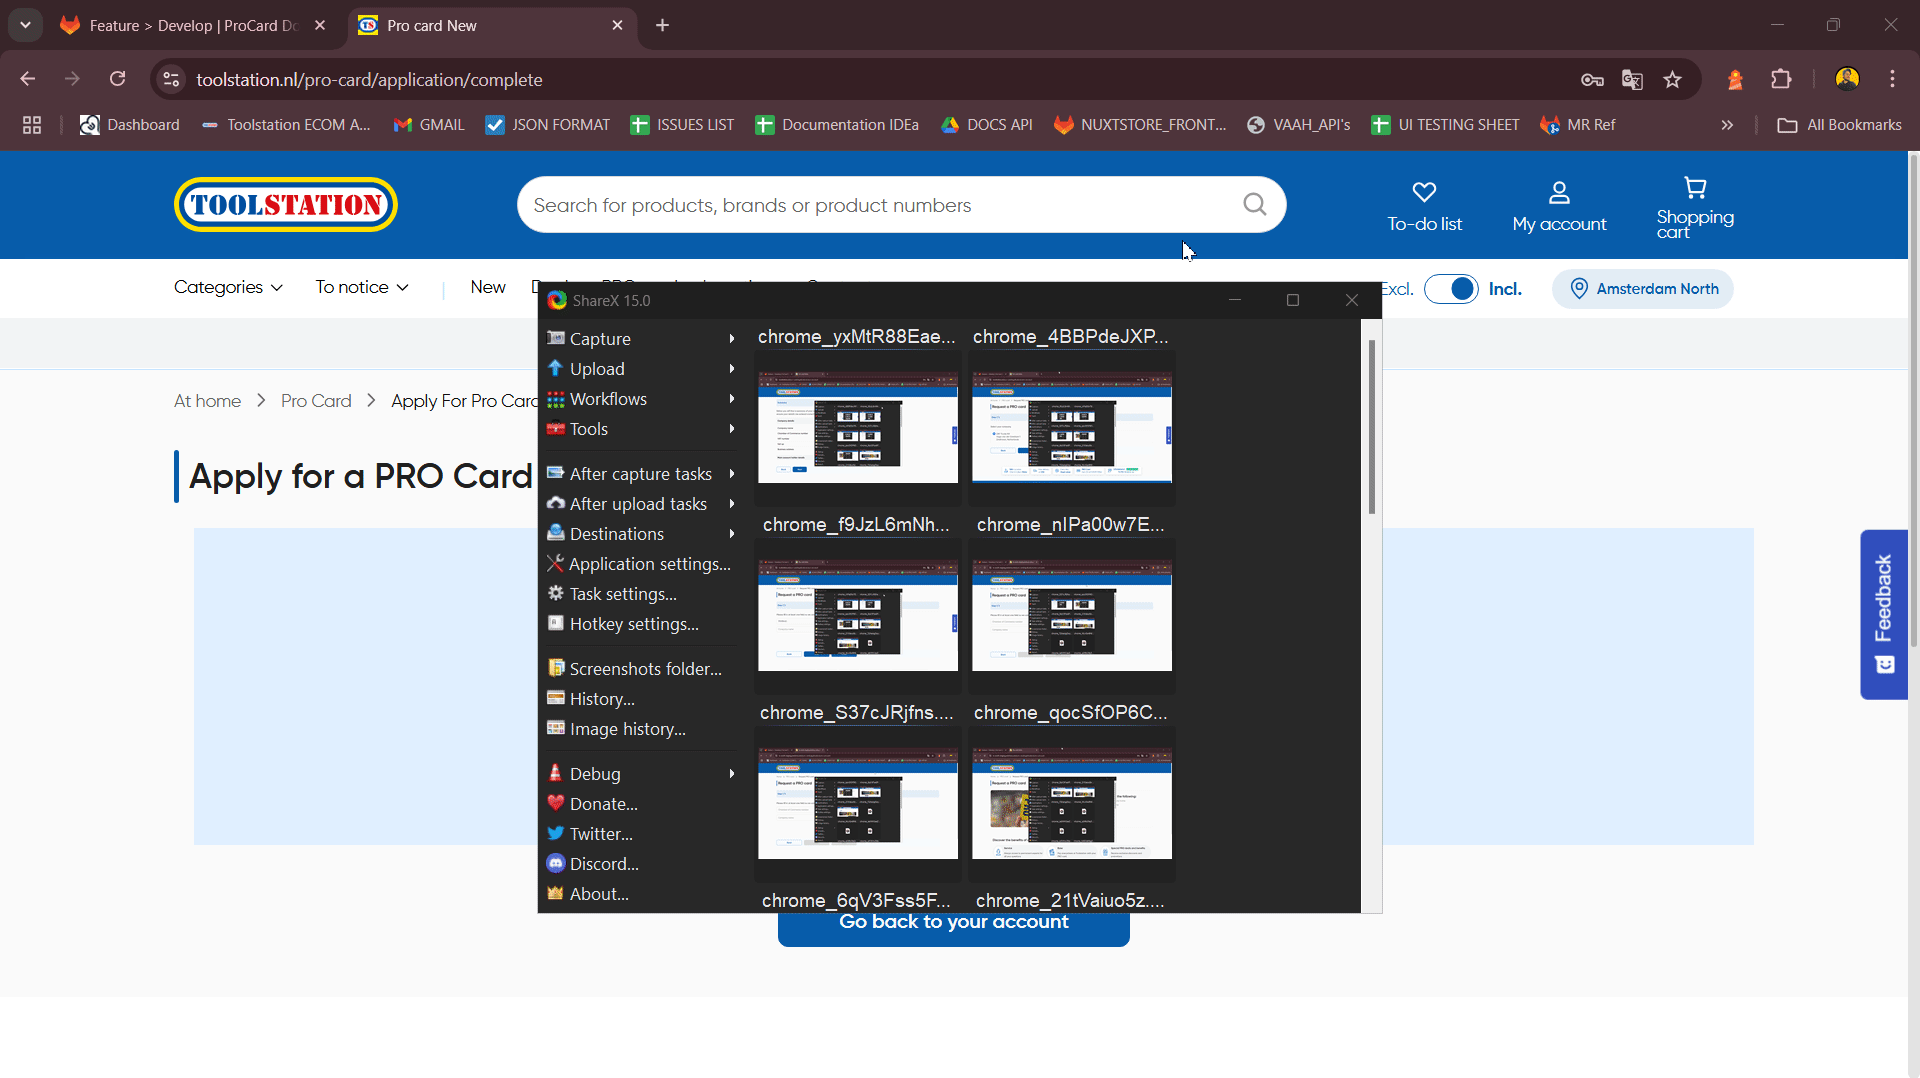Viewport: 1920px width, 1078px height.
Task: Click the Pro Card breadcrumb link
Action: [x=316, y=401]
